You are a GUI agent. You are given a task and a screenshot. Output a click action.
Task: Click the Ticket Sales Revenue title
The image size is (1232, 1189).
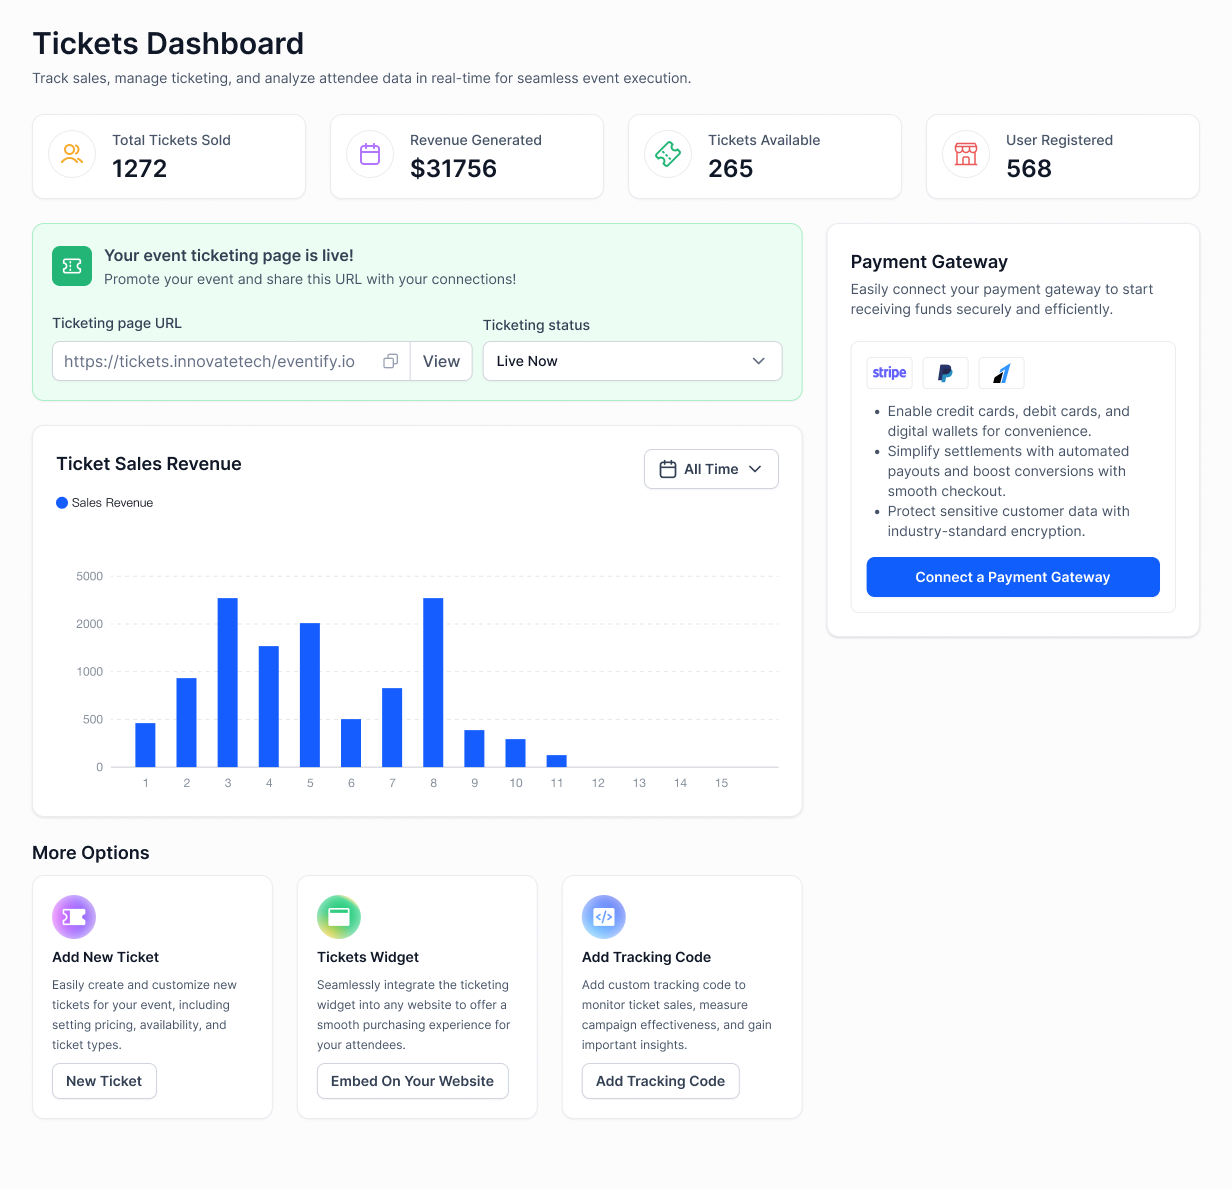tap(149, 464)
